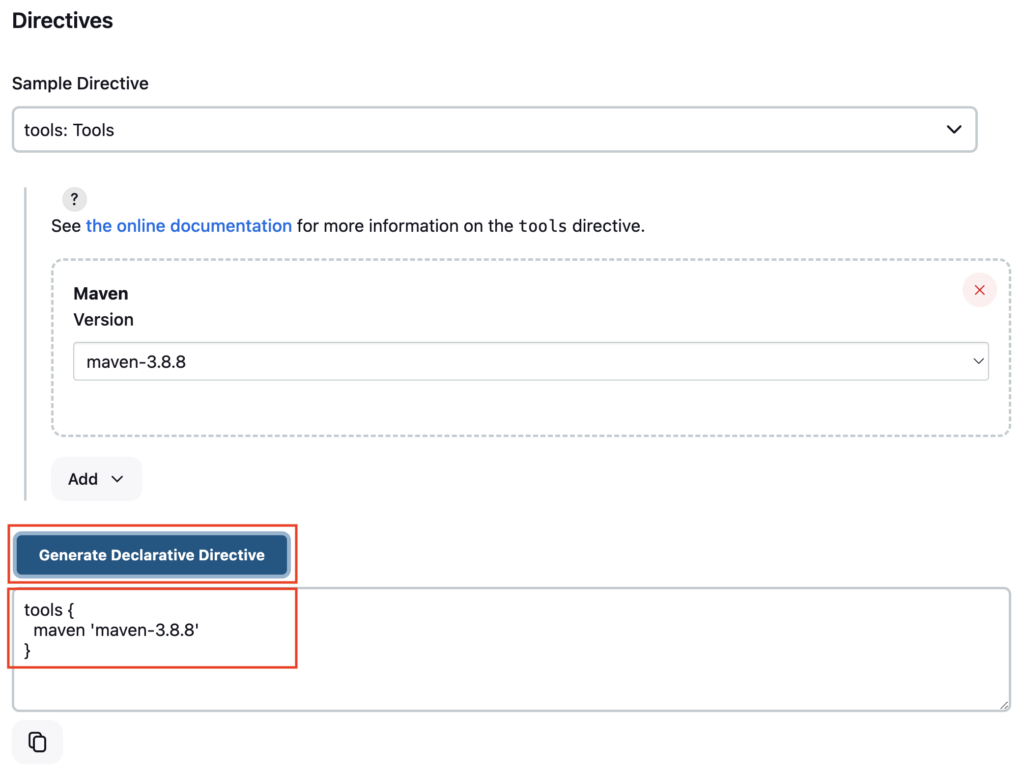The width and height of the screenshot is (1024, 771).
Task: Select the "maven 'maven-3.8.8'" line
Action: pos(116,630)
